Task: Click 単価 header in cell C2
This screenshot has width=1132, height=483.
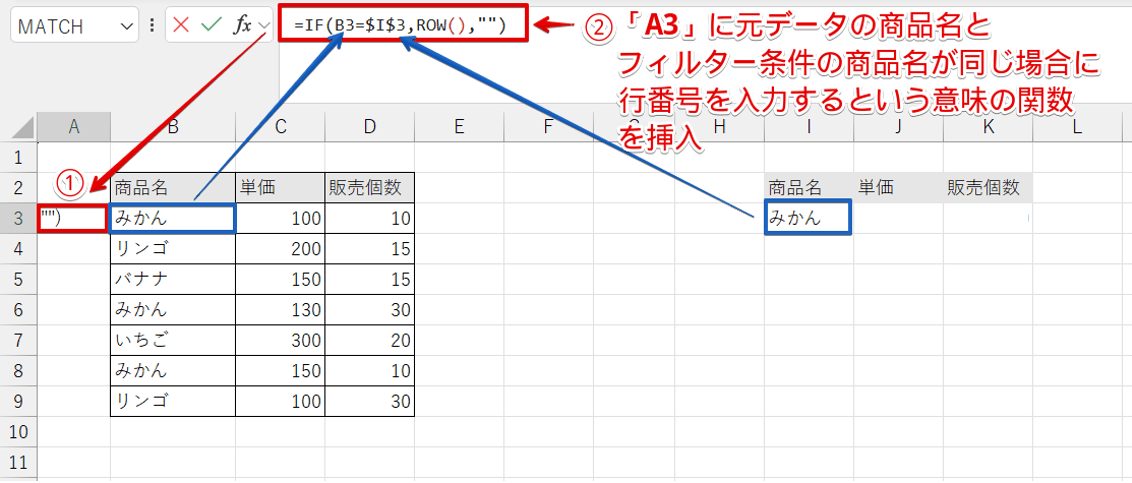Action: (280, 188)
